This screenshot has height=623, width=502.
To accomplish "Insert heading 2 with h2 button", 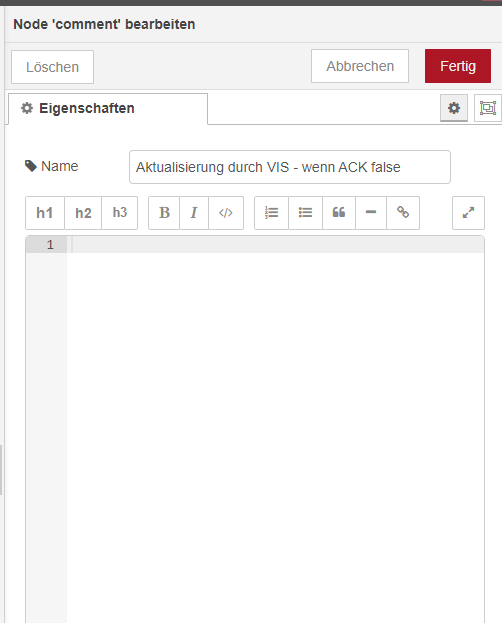I will [x=83, y=213].
